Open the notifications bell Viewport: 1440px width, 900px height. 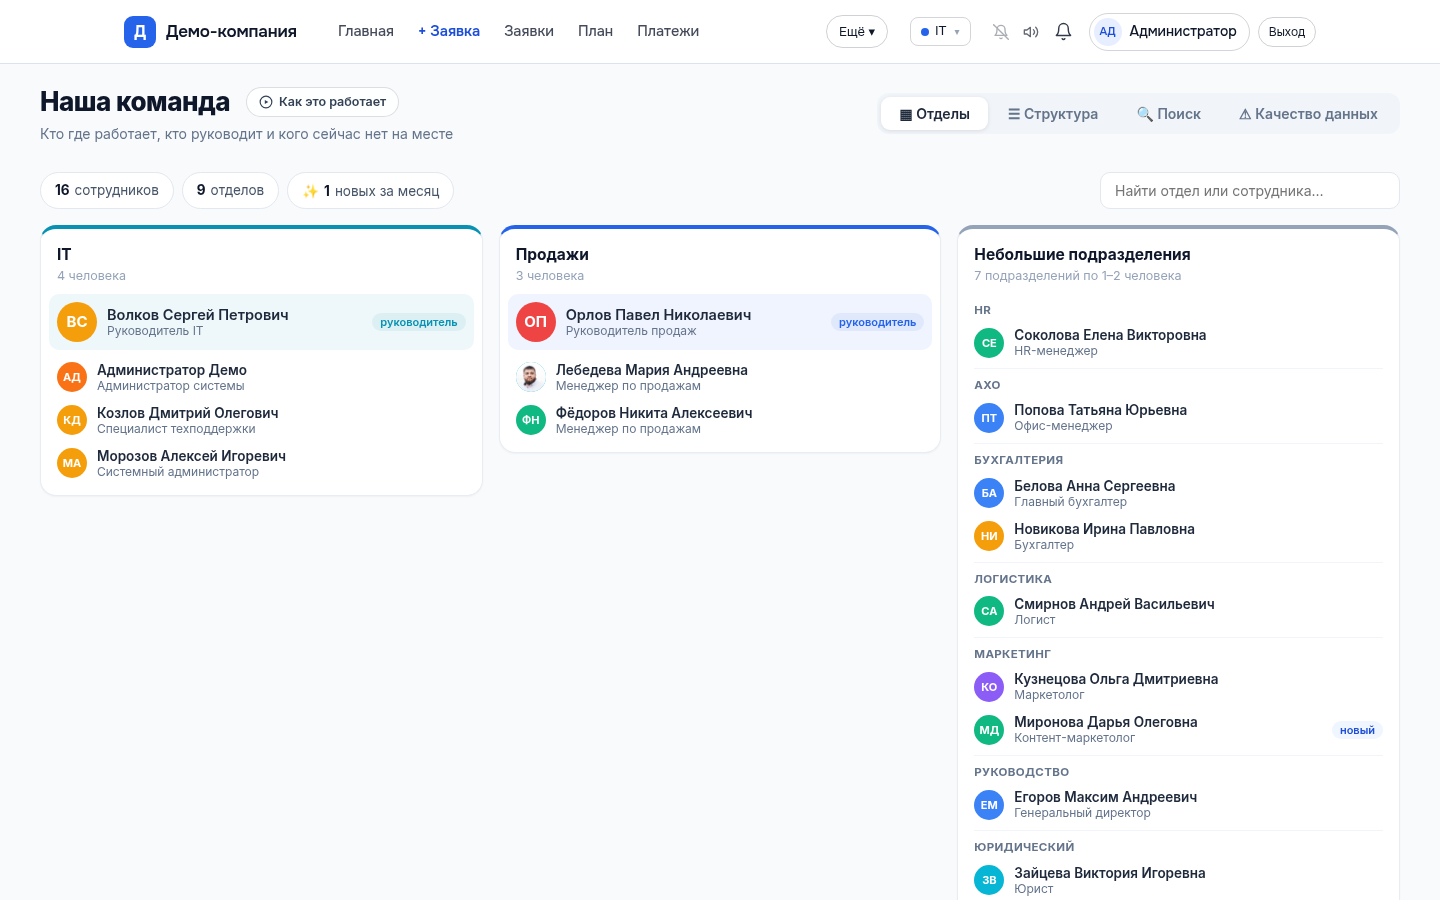pyautogui.click(x=1063, y=32)
